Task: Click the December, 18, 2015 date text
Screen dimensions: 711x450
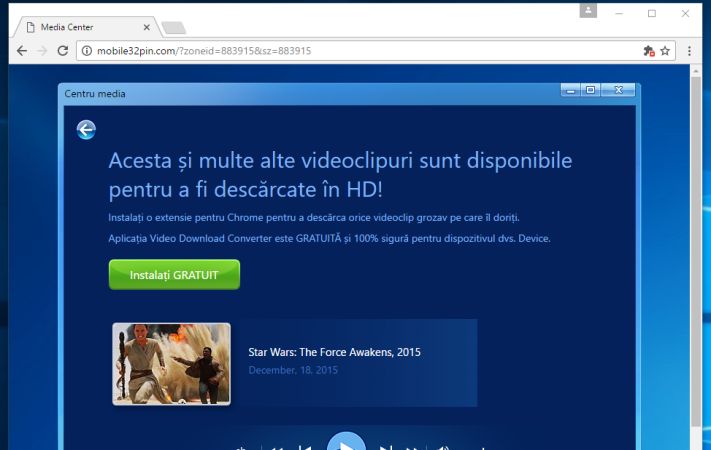Action: (293, 370)
